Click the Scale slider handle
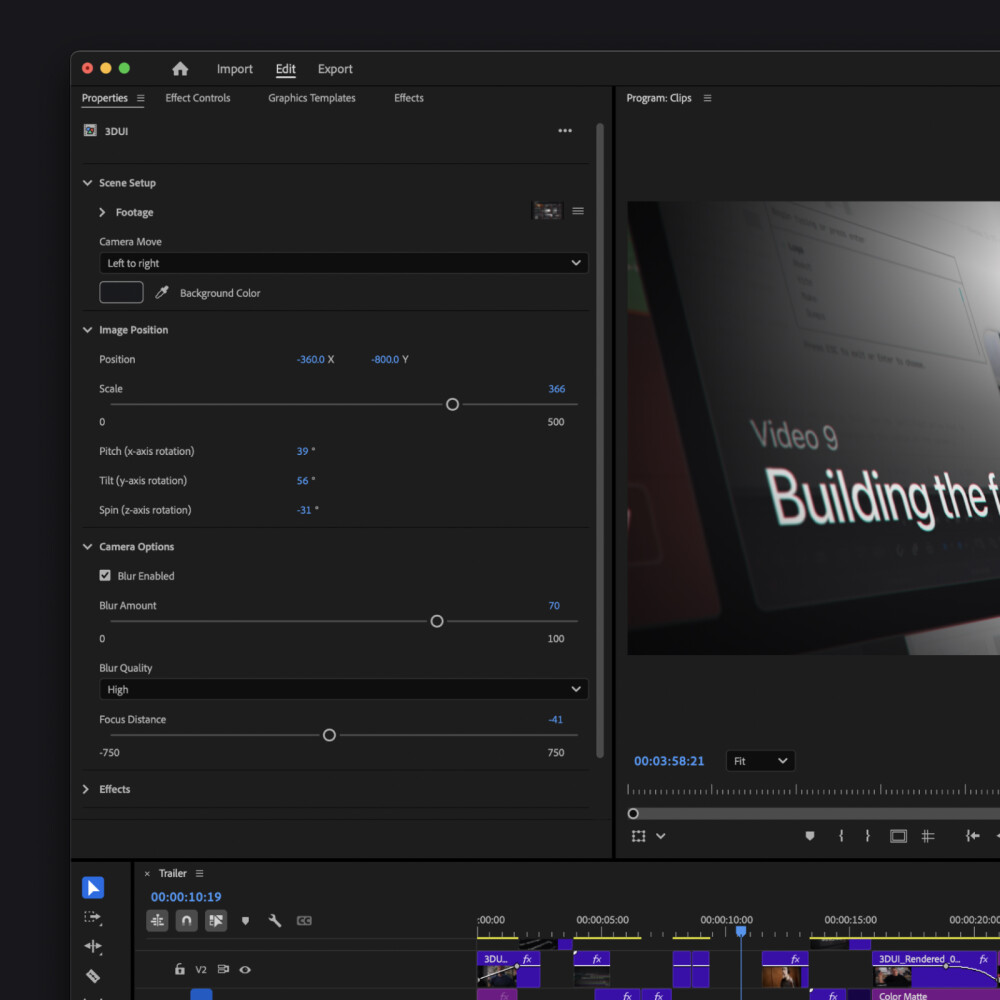The height and width of the screenshot is (1000, 1000). coord(452,404)
